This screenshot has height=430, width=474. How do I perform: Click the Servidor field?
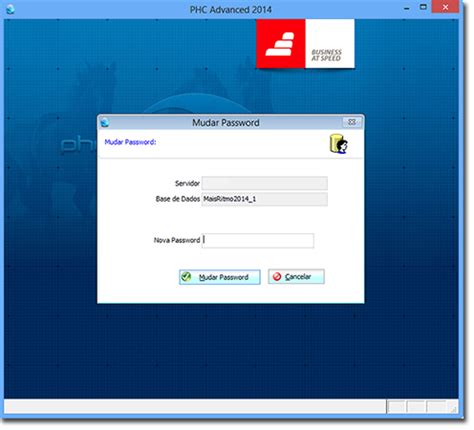click(265, 183)
